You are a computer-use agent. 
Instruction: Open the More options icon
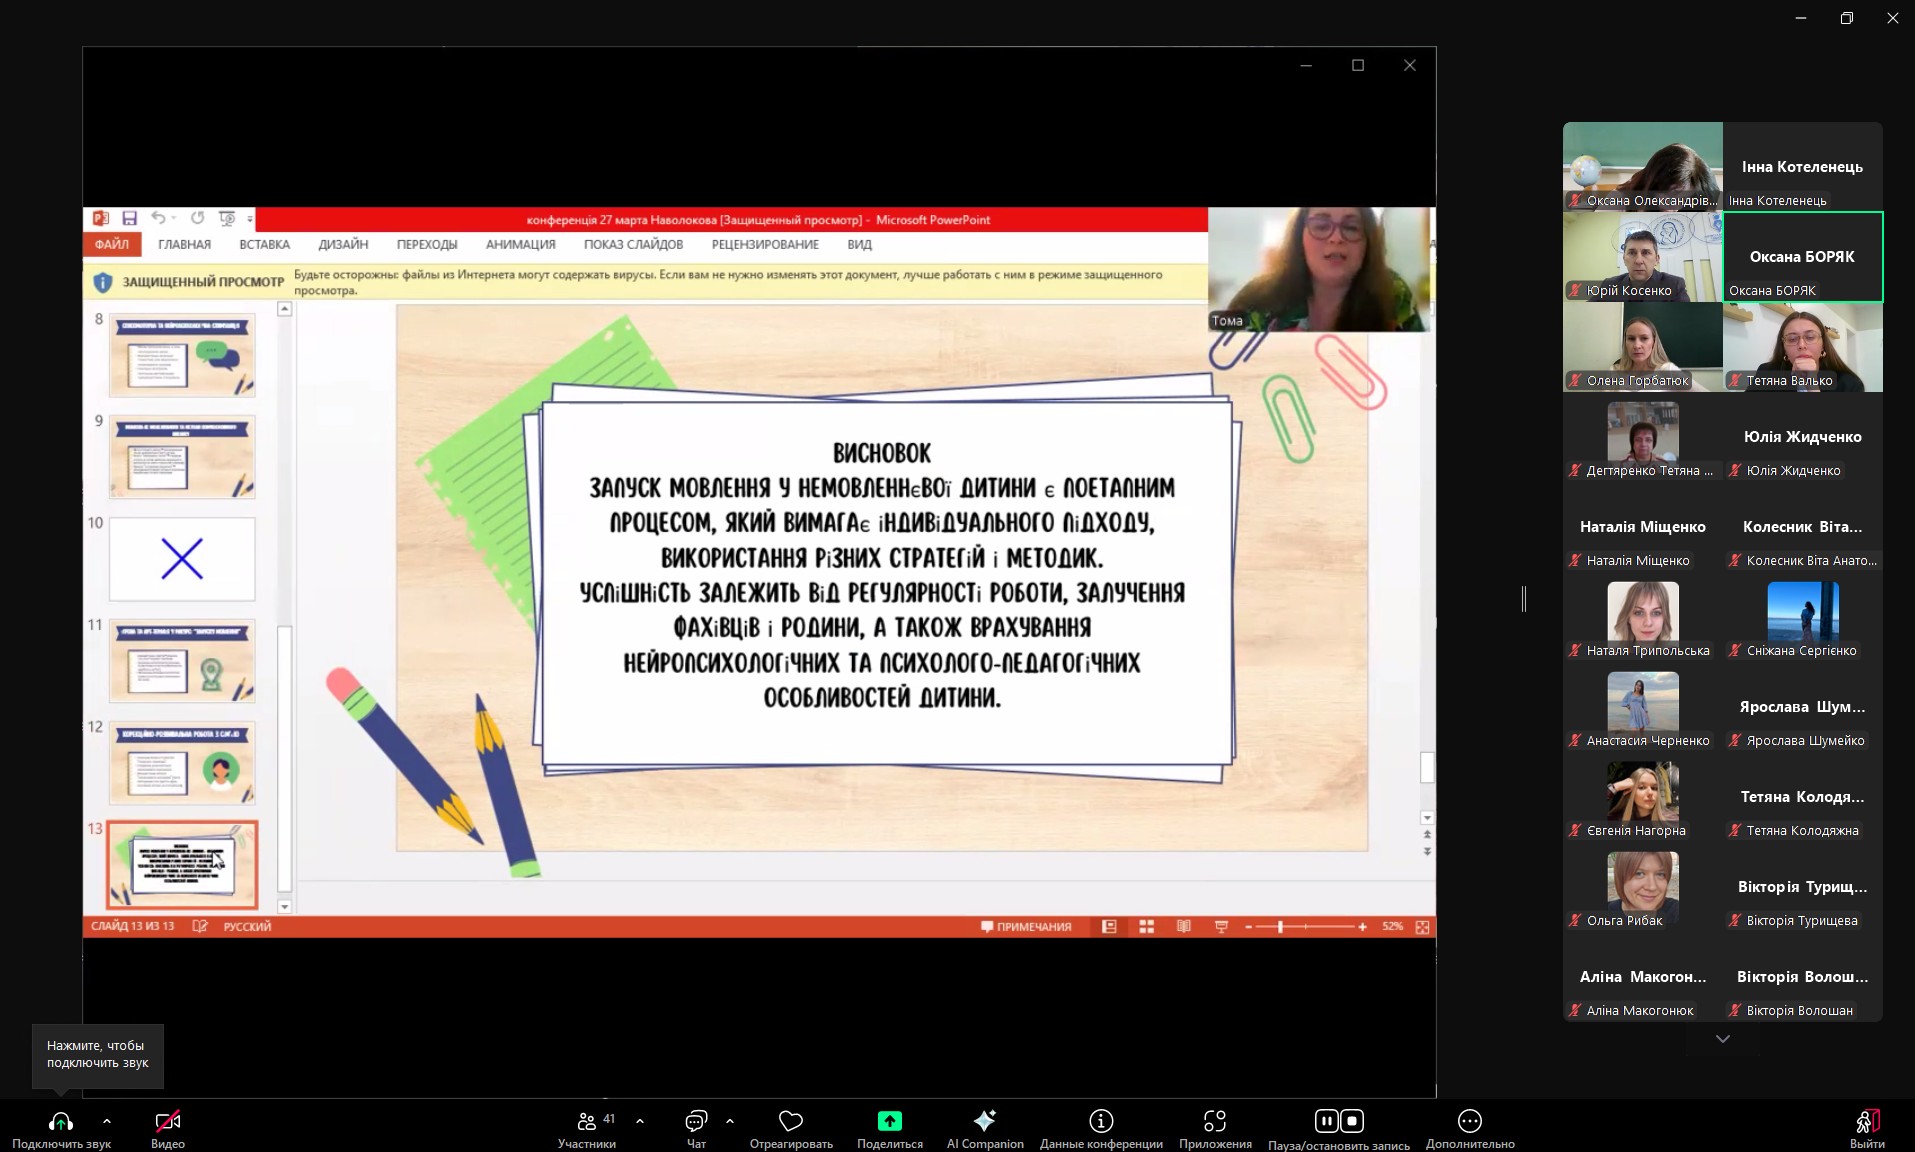coord(1469,1121)
